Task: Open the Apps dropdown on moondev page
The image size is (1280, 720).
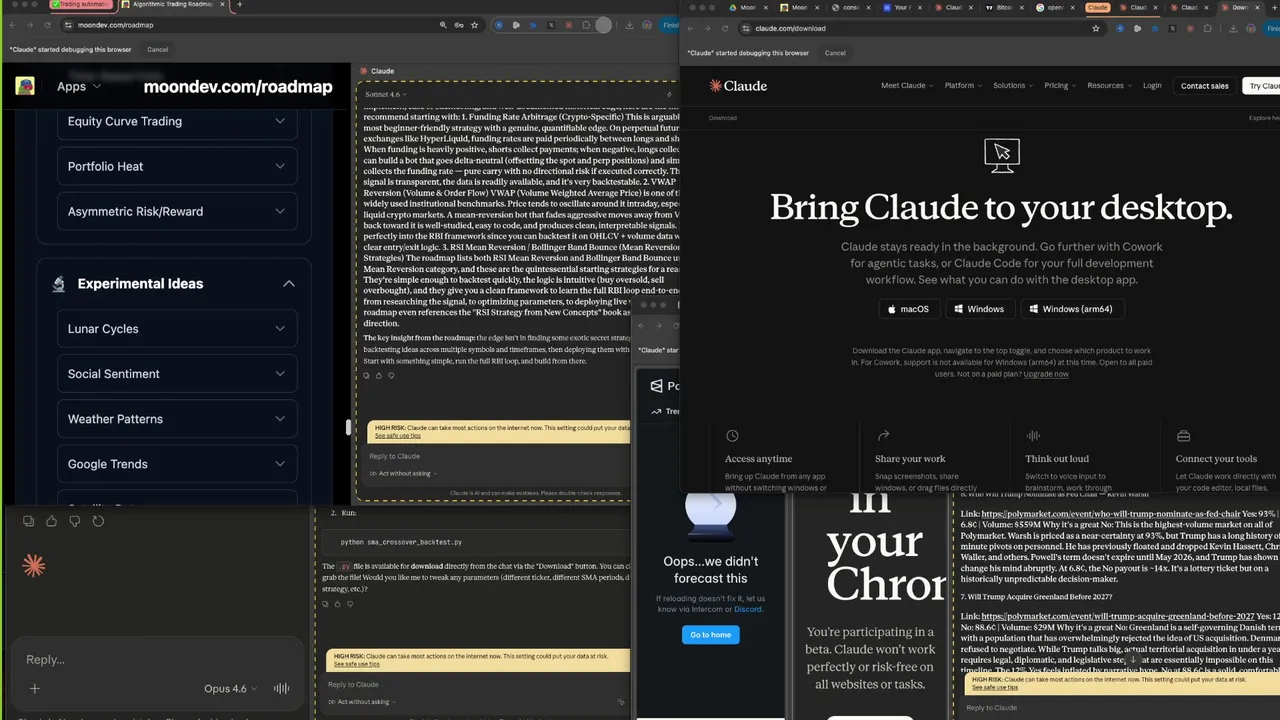Action: click(x=79, y=86)
